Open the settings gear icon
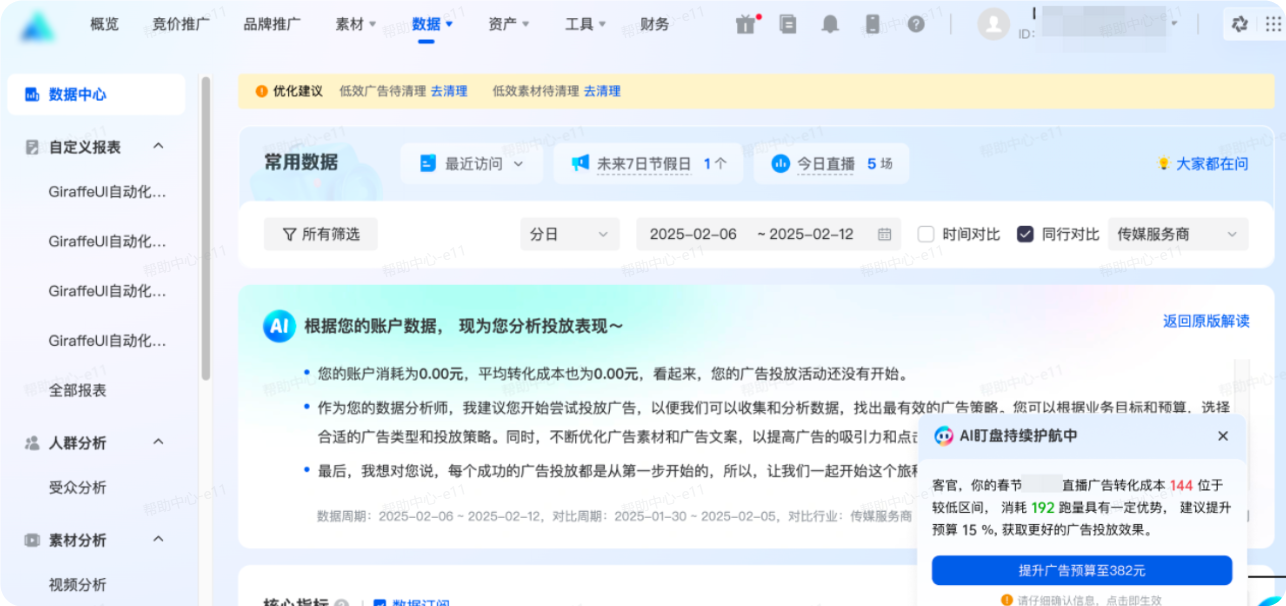Screen dimensions: 1286x606 [1240, 24]
